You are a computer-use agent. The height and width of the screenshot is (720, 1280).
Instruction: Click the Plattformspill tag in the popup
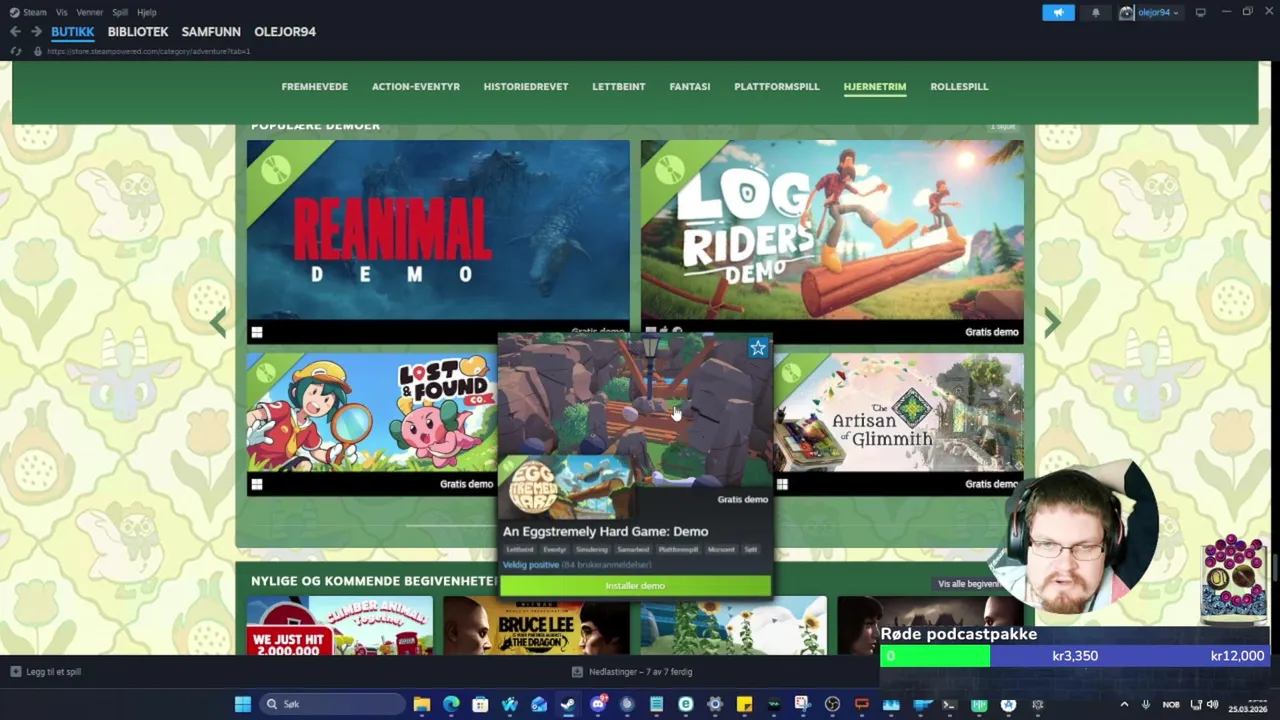coord(678,549)
